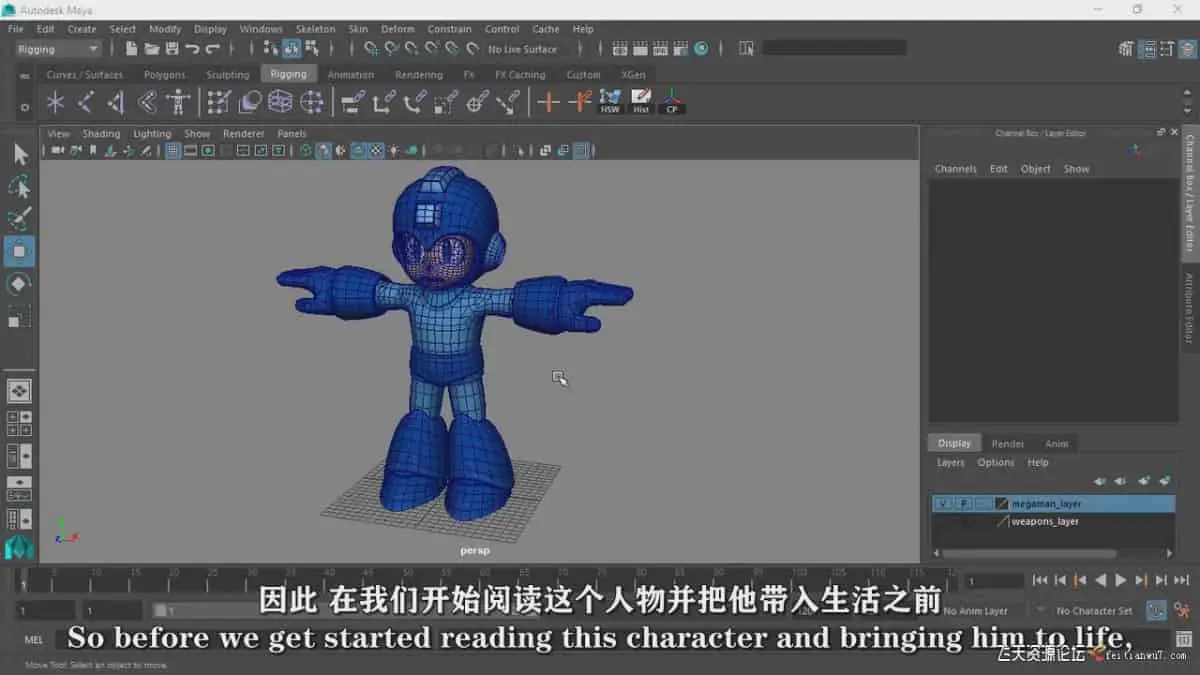Click the Set Key red plus shelf icon
The width and height of the screenshot is (1200, 675).
point(548,102)
